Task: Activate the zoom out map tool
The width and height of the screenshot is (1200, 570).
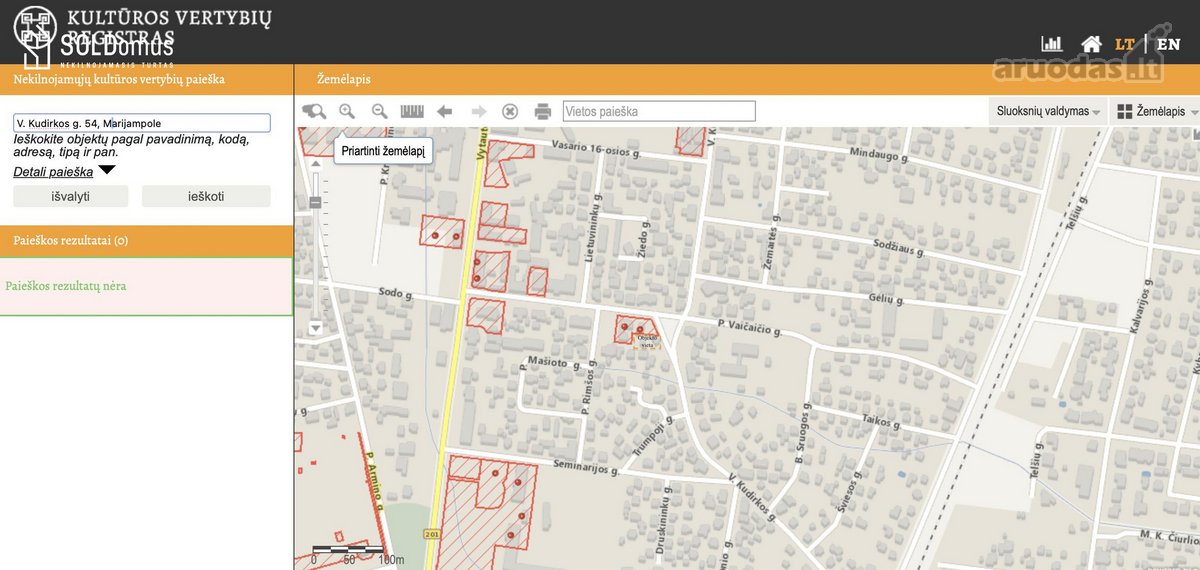Action: tap(380, 111)
